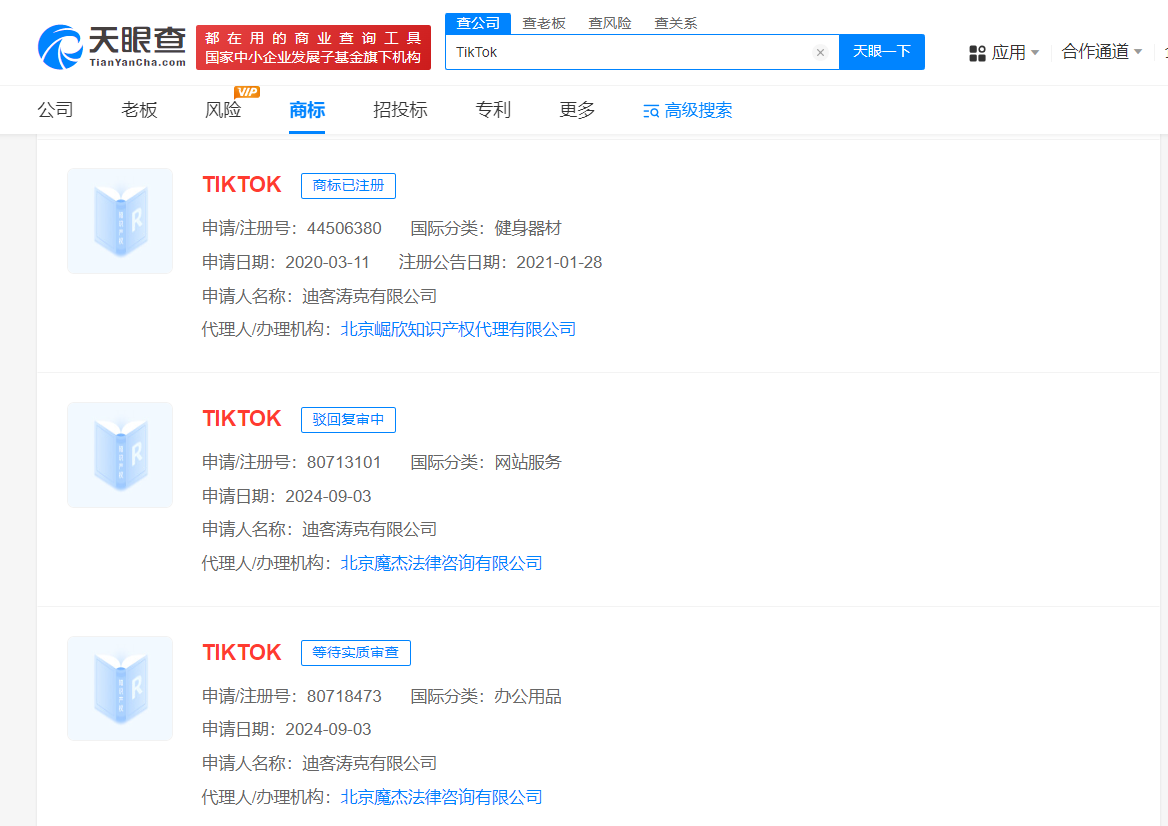Image resolution: width=1168 pixels, height=826 pixels.
Task: Open trademark thumbnail for 网站服务 entry
Action: point(120,455)
